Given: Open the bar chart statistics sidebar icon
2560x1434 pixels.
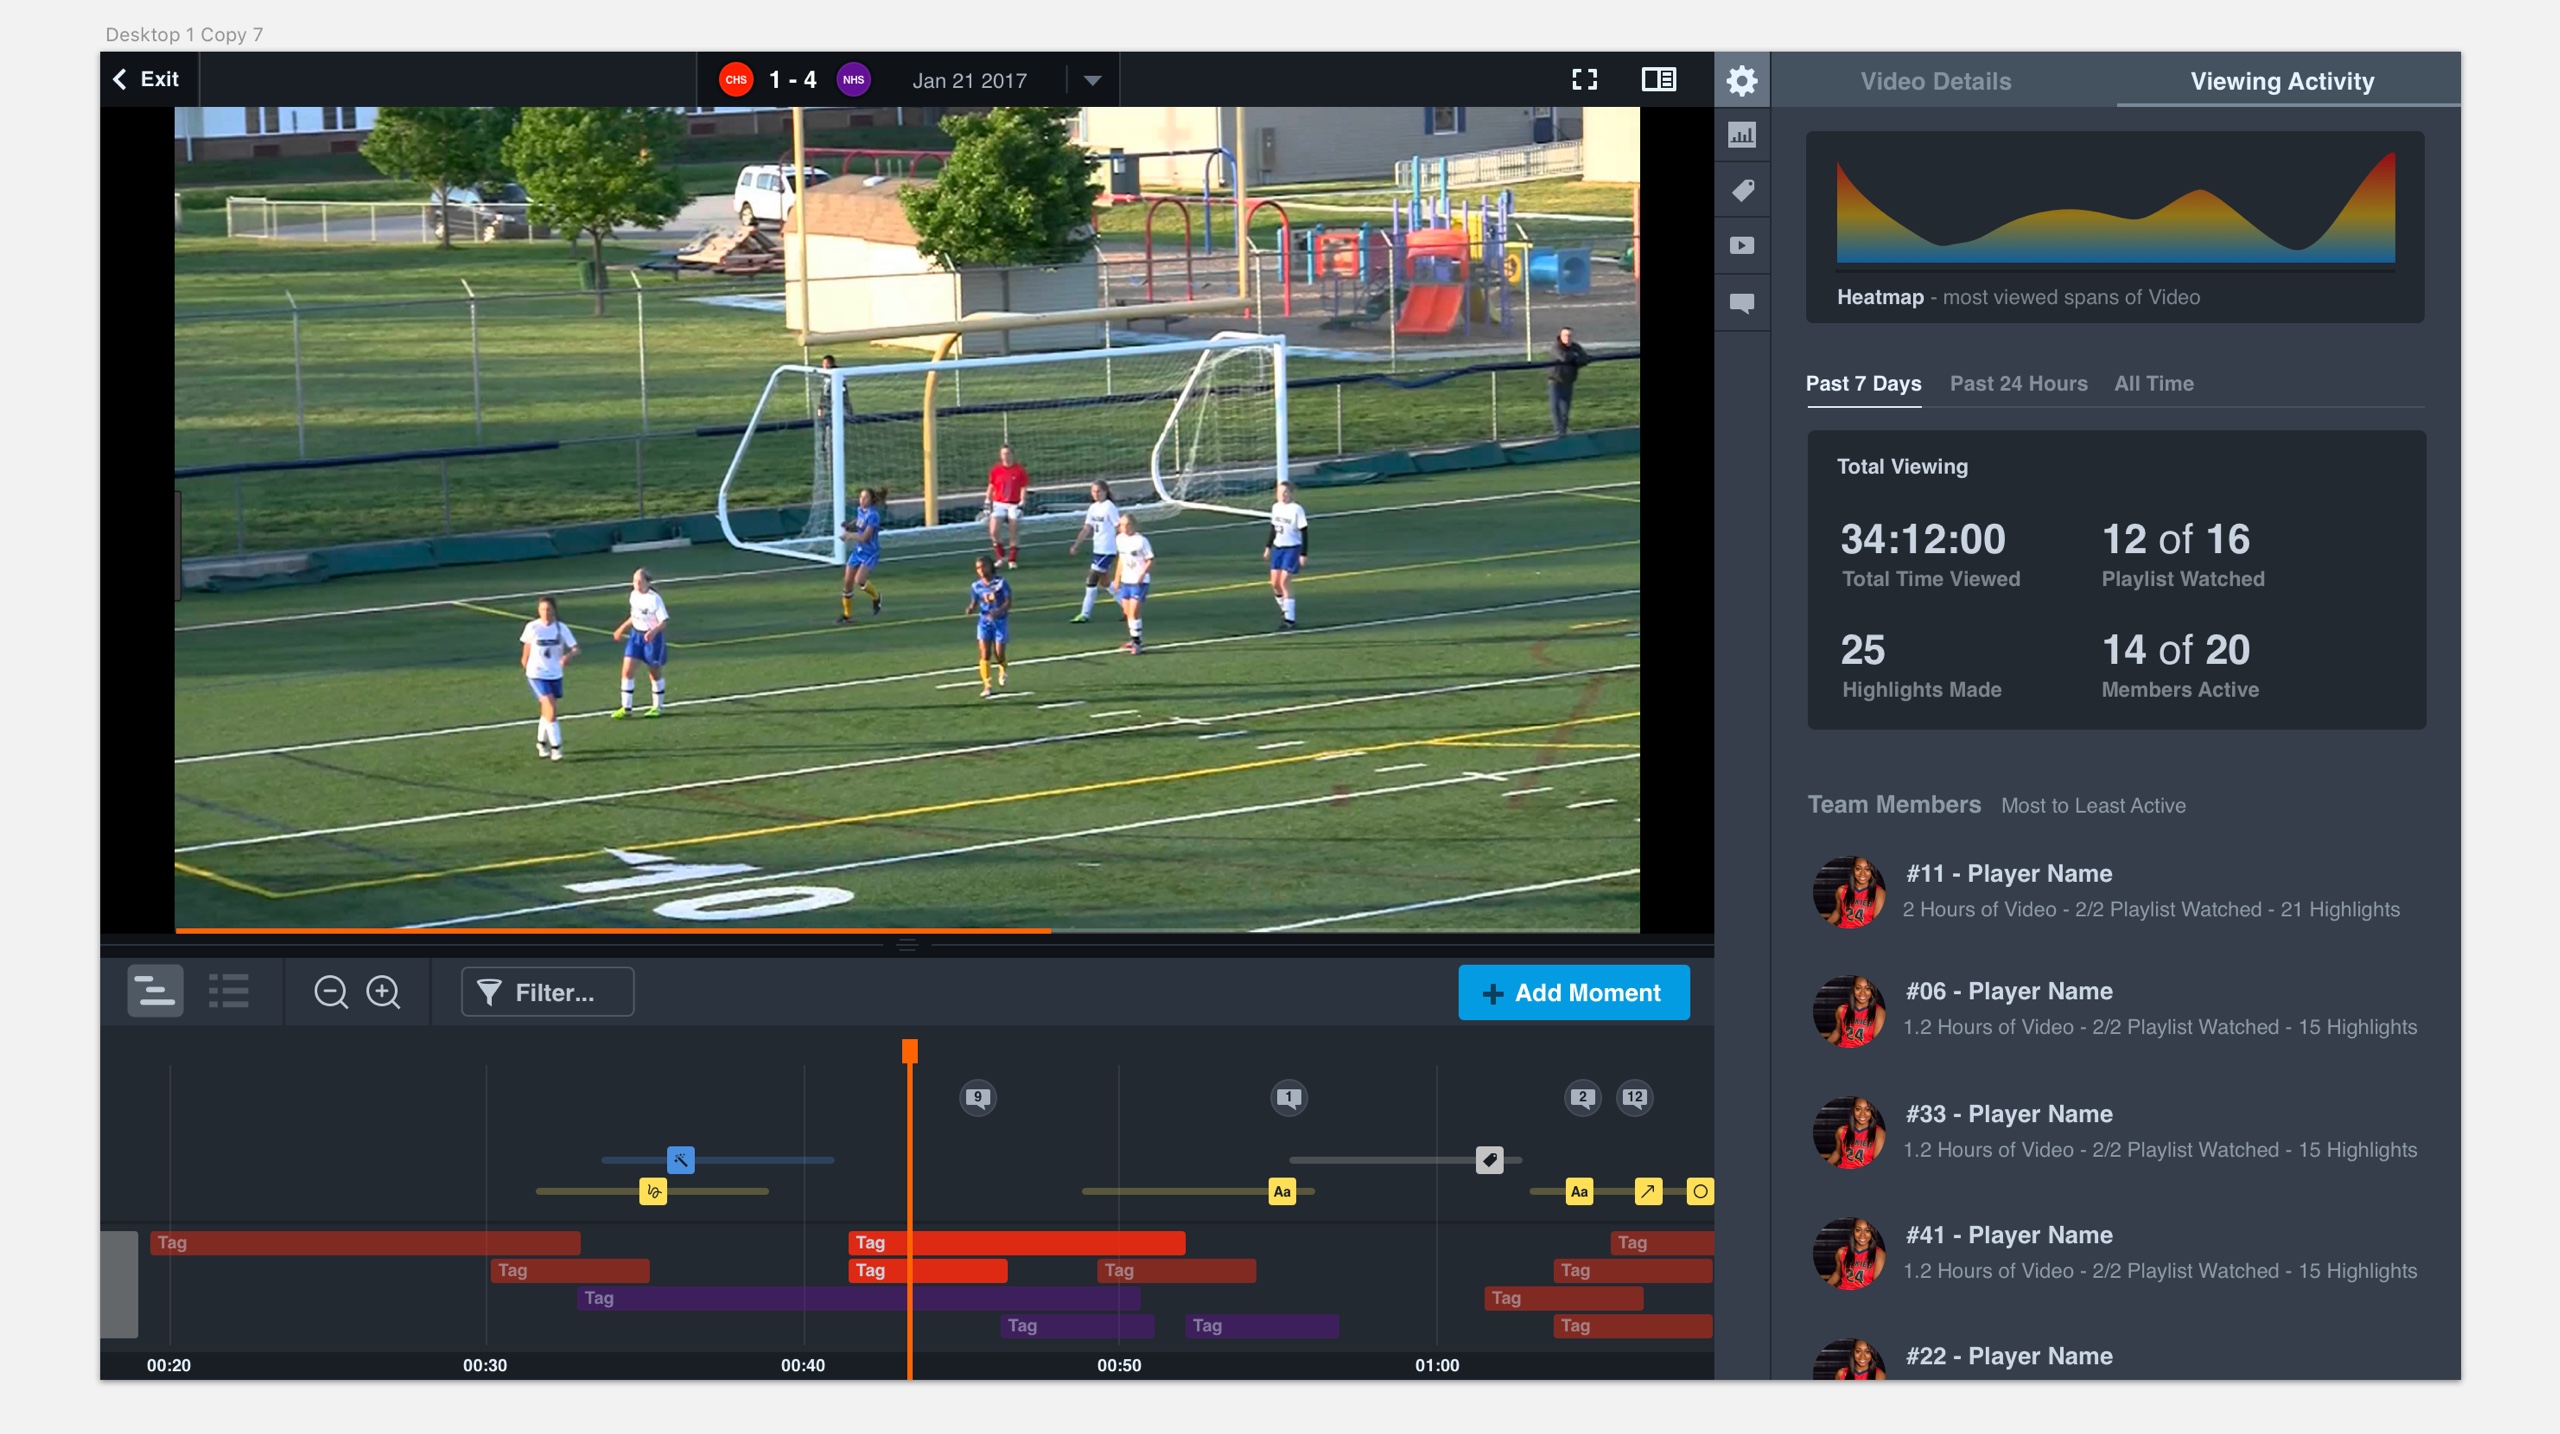Looking at the screenshot, I should tap(1741, 134).
